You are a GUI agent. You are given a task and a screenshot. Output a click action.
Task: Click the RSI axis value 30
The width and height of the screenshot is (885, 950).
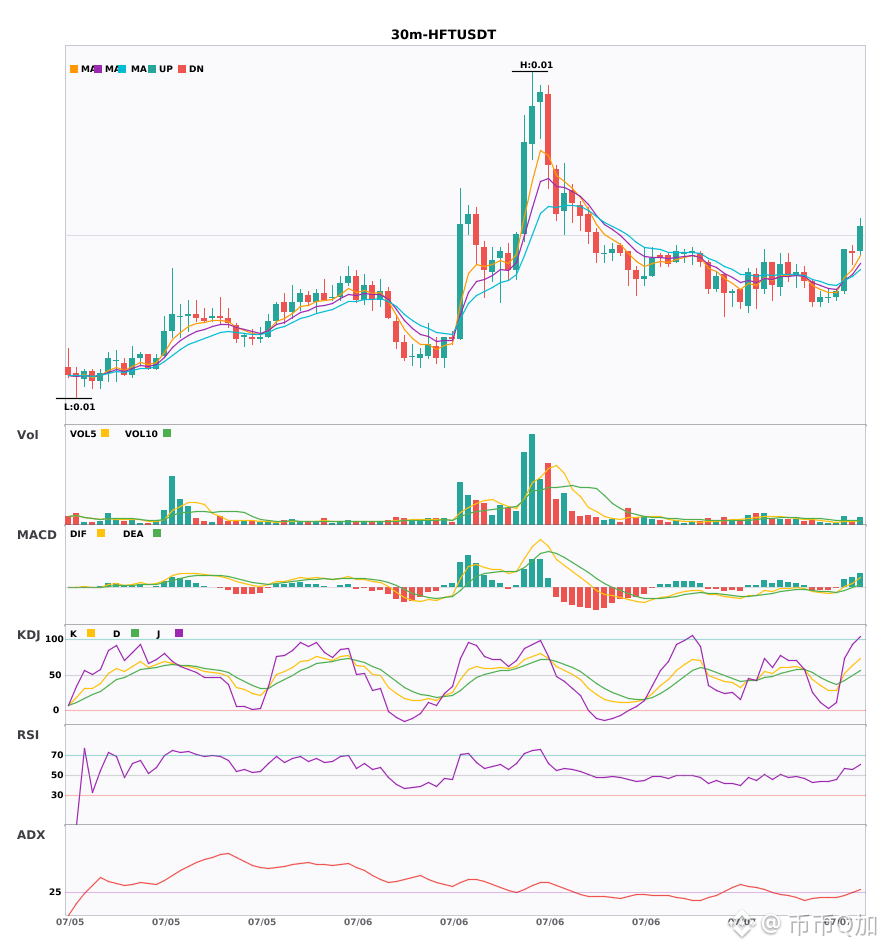coord(57,795)
